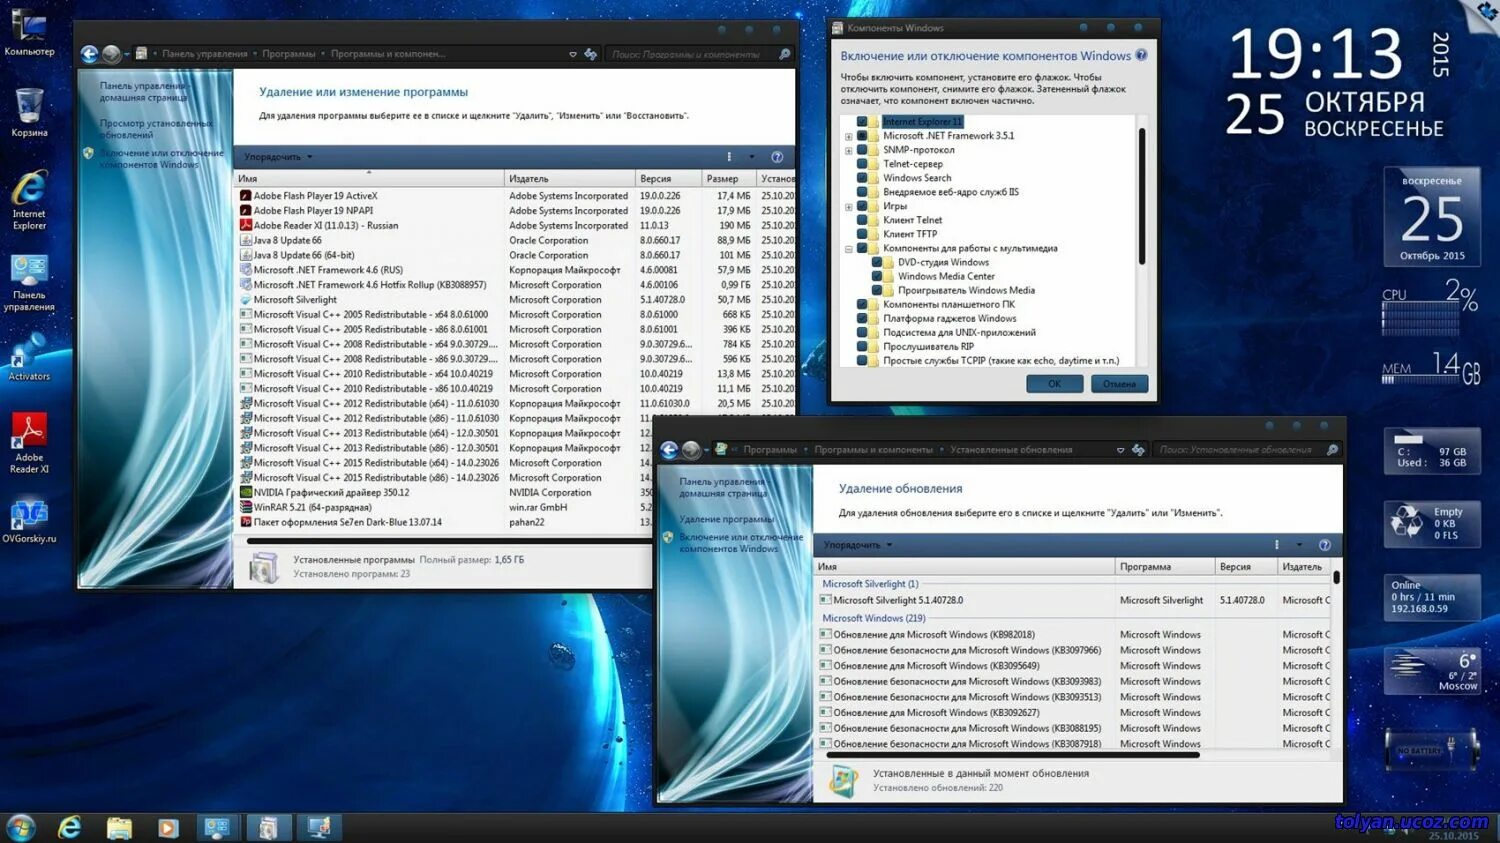Viewport: 1500px width, 843px height.
Task: Toggle Telnet-сервер checkbox
Action: point(862,164)
